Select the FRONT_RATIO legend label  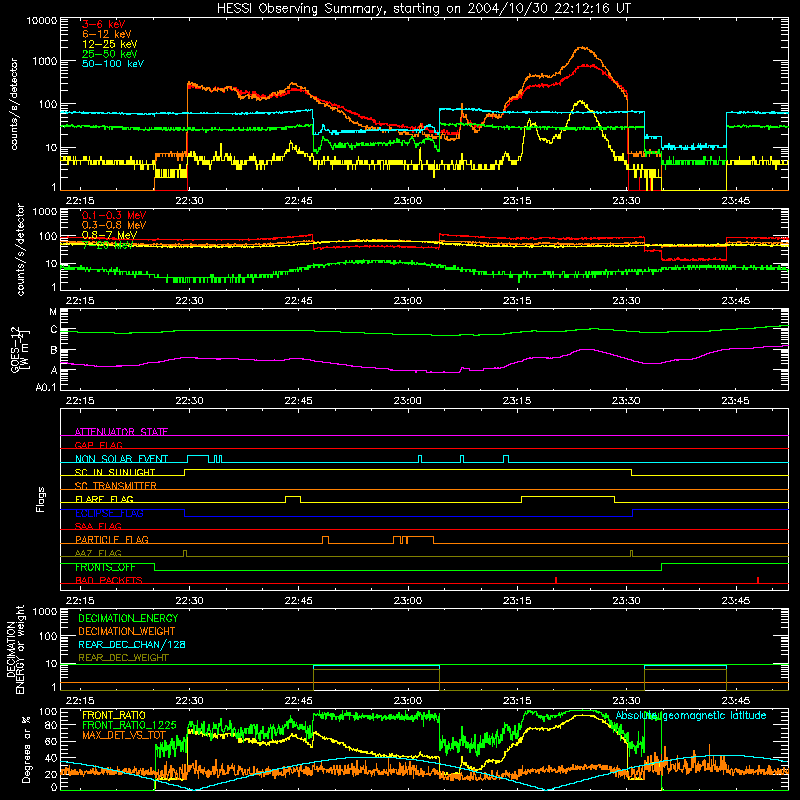coord(113,715)
